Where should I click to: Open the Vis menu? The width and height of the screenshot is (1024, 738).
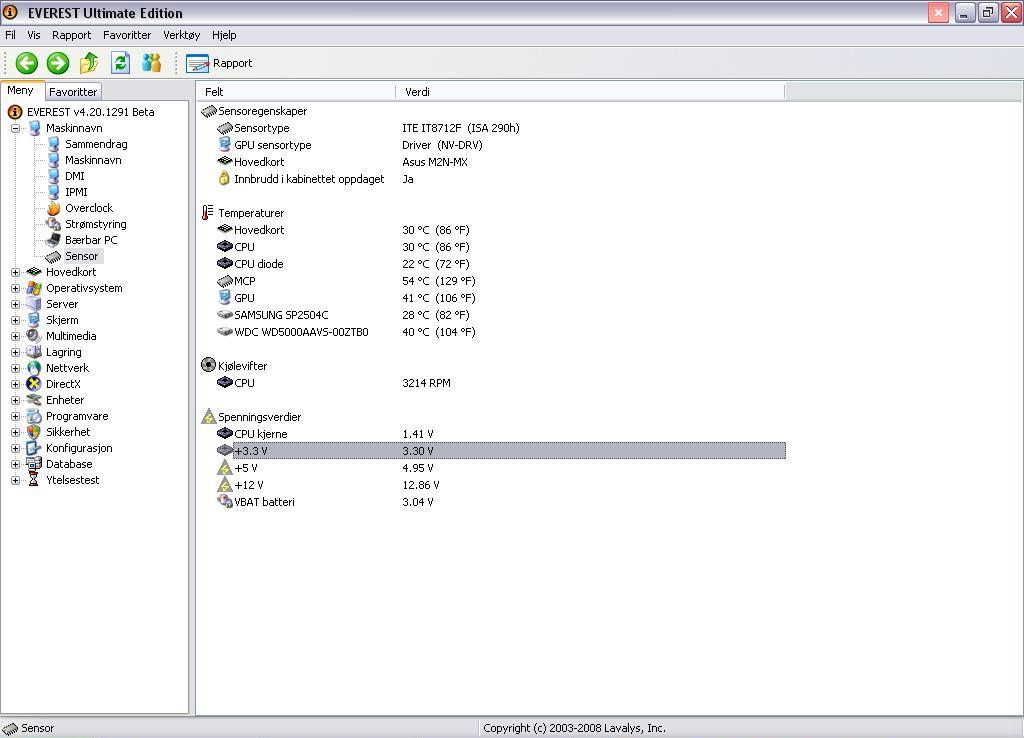coord(33,35)
